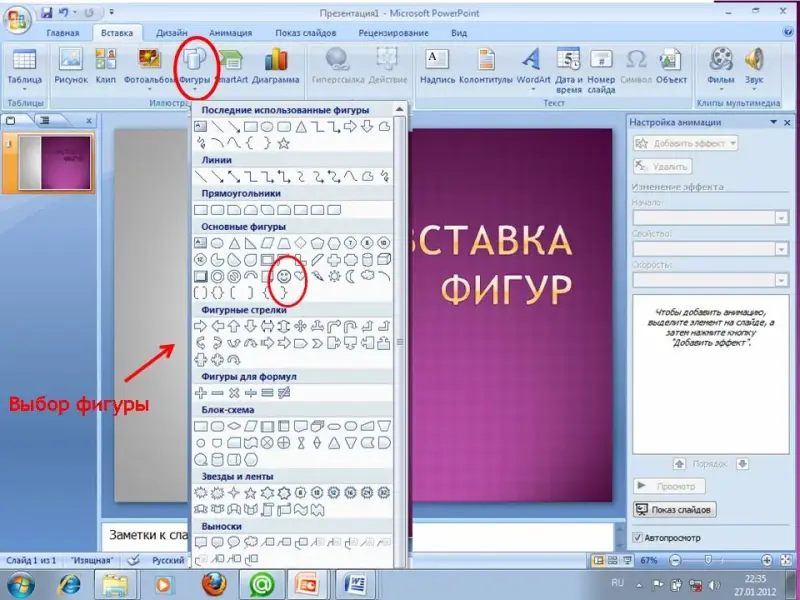Screen dimensions: 800x600
Task: Open the Добавить эффект dropdown
Action: 687,143
